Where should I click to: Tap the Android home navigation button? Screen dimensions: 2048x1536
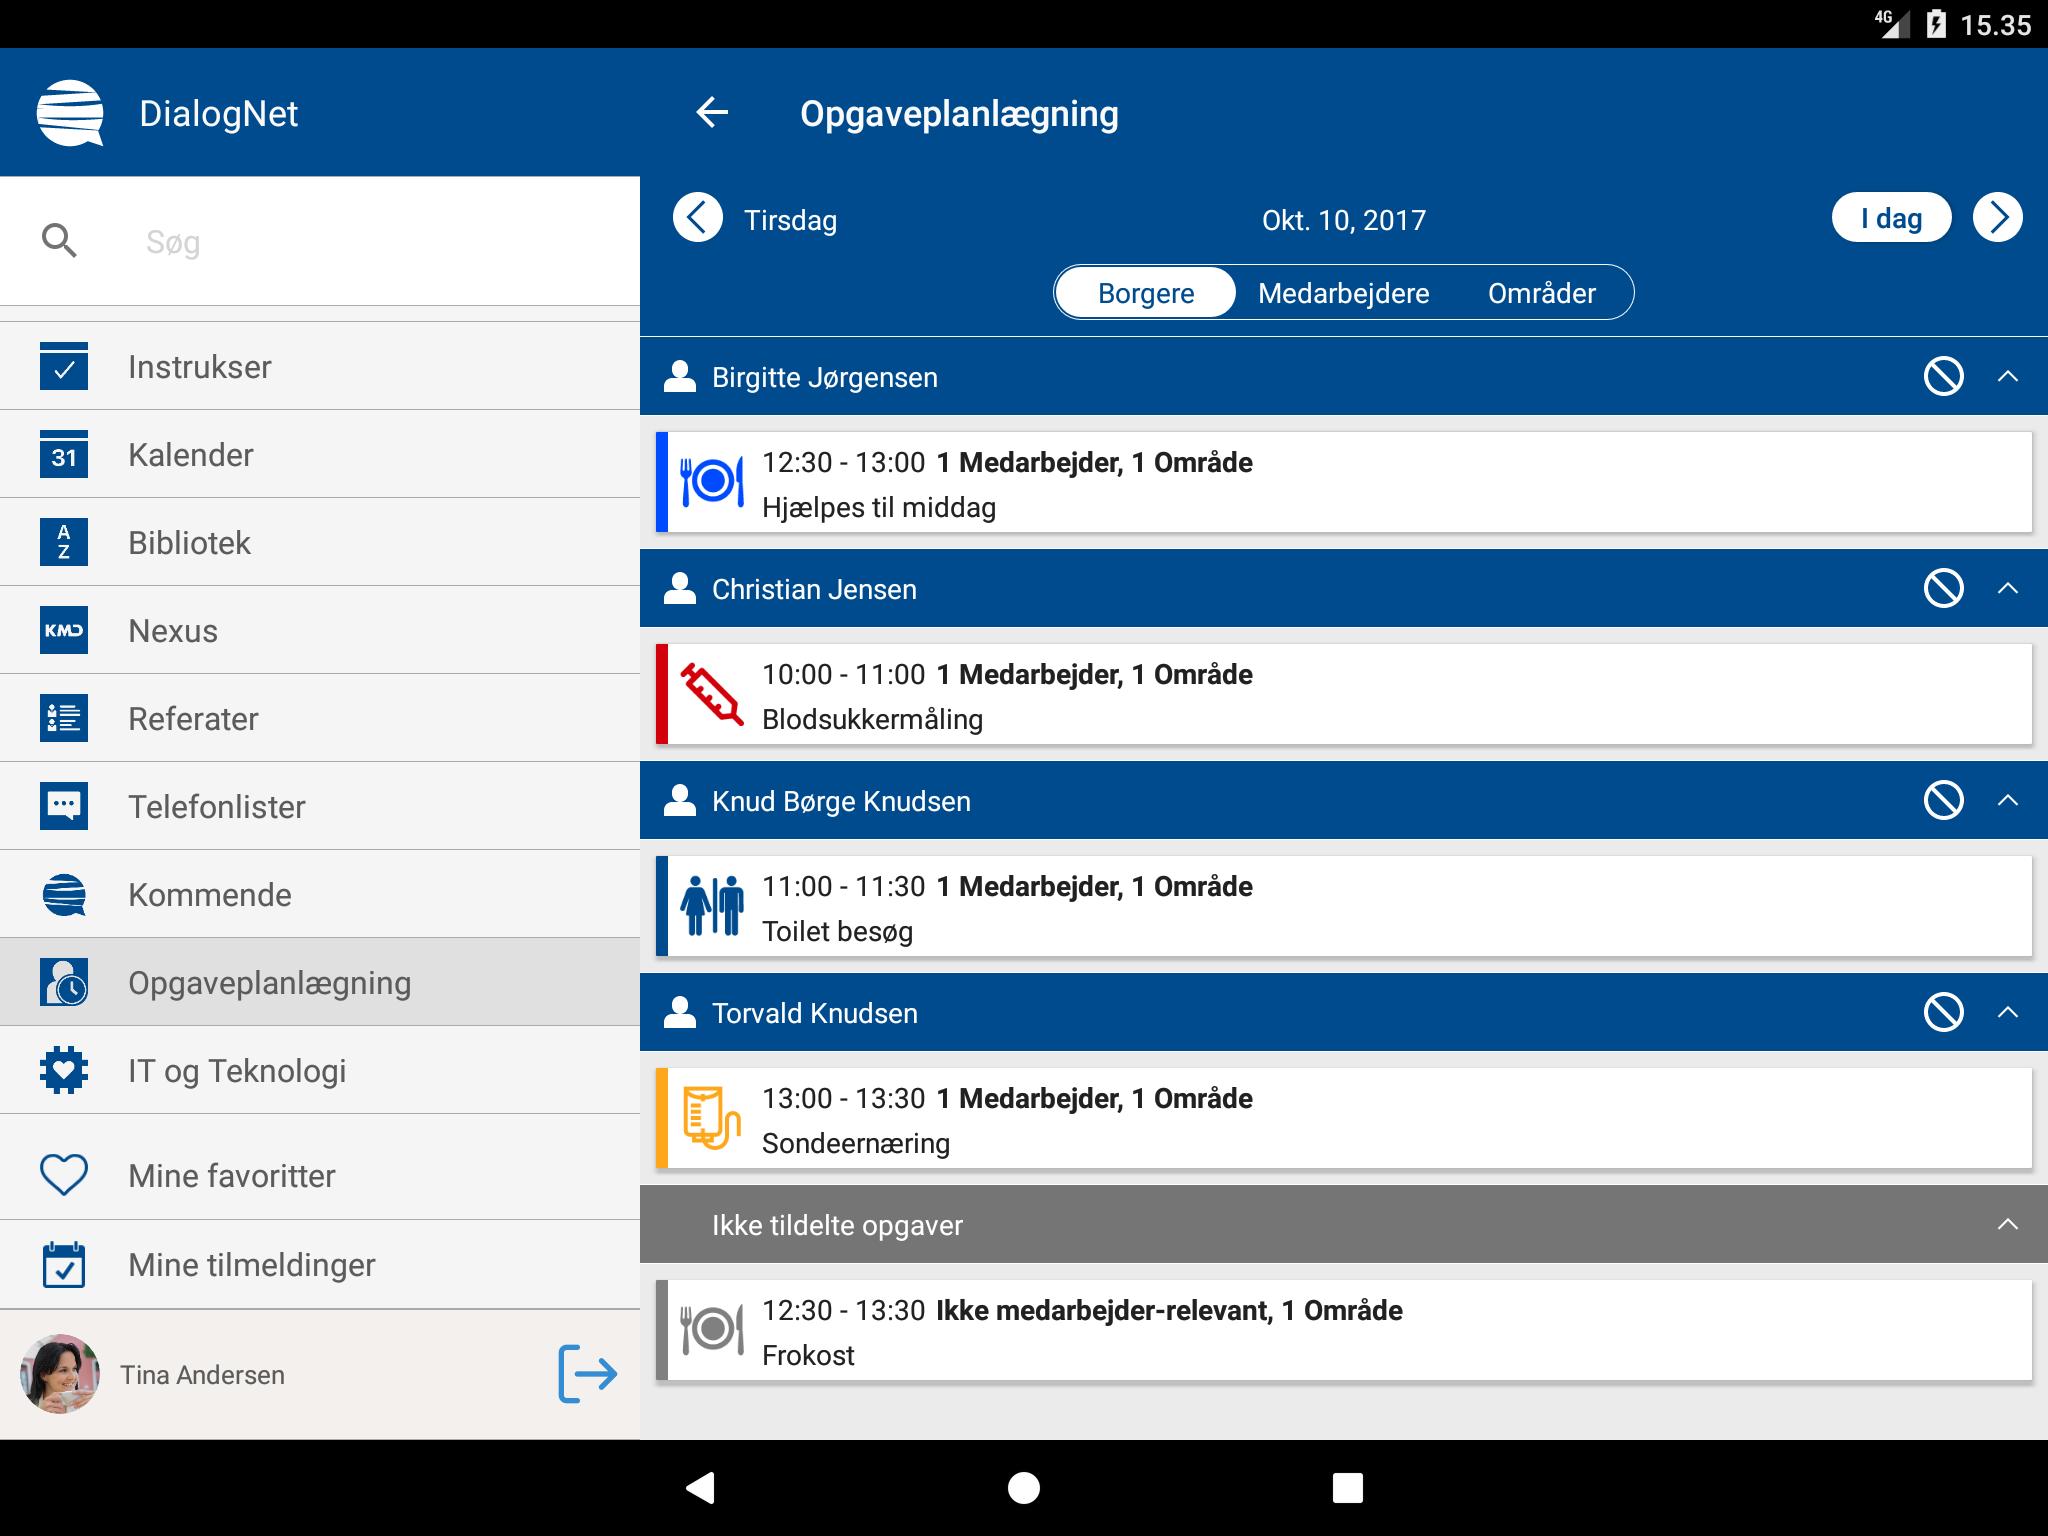pos(1024,1488)
